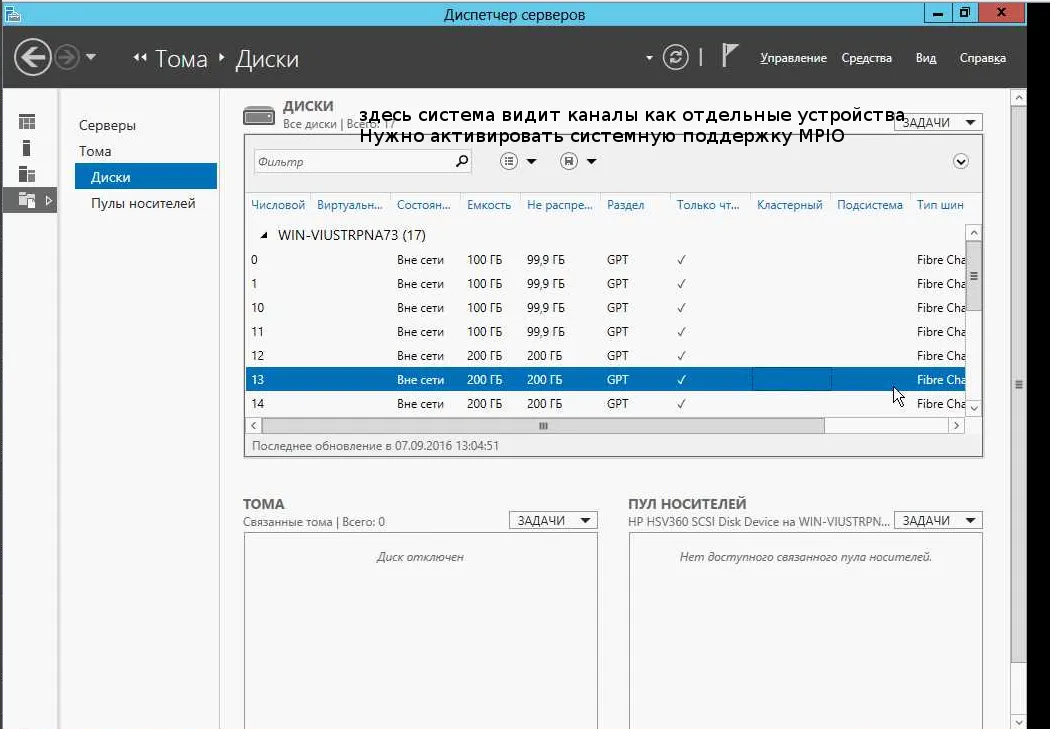Screen dimensions: 1050x729
Task: Click the disk list scroll down arrow
Action: pos(974,408)
